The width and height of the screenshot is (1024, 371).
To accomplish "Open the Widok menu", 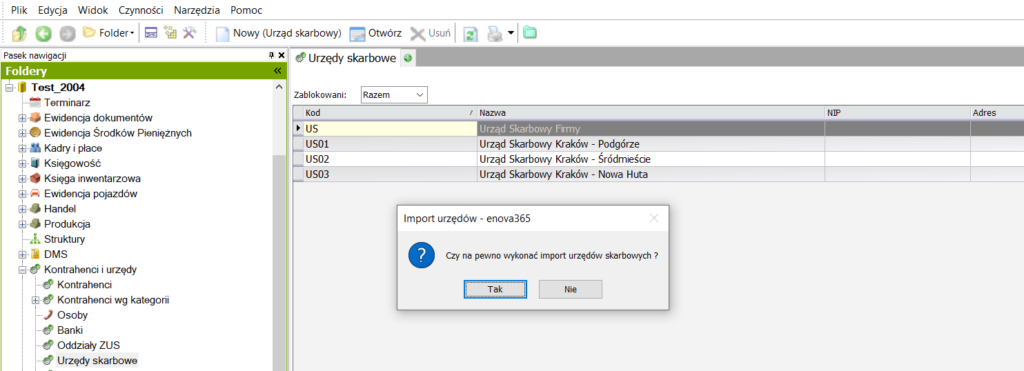I will [x=93, y=10].
